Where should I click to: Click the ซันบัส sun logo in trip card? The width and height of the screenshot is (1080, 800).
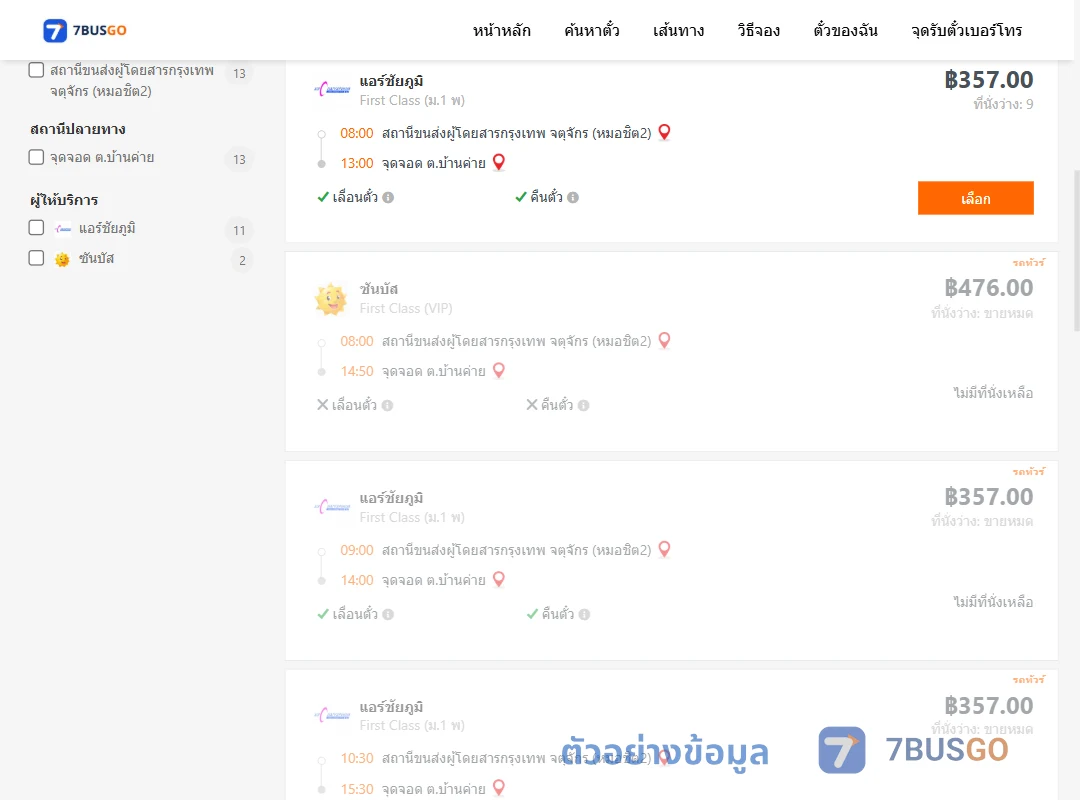point(331,299)
